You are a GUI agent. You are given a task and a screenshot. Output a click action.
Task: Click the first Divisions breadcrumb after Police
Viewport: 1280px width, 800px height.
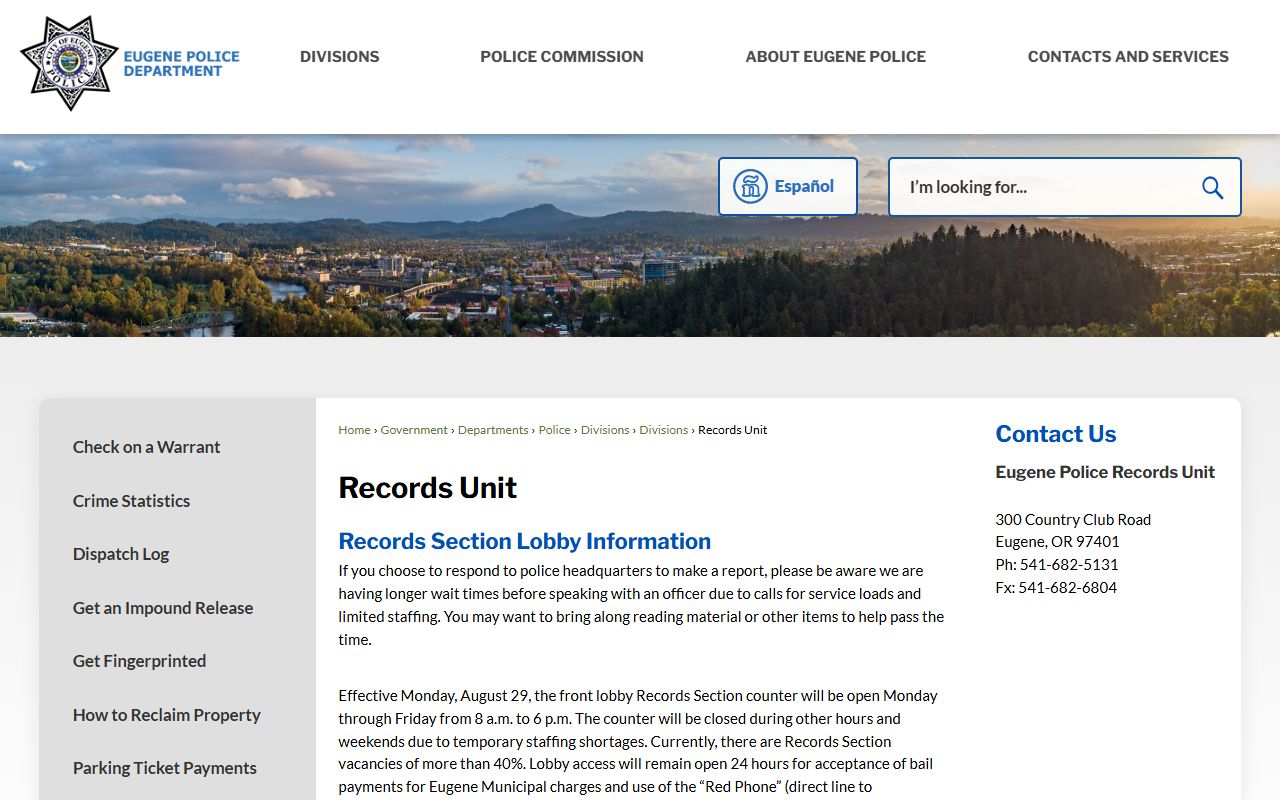605,430
